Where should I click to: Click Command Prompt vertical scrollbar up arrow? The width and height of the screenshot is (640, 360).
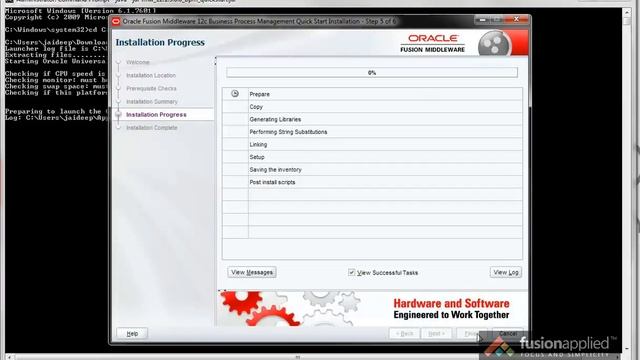pos(627,12)
